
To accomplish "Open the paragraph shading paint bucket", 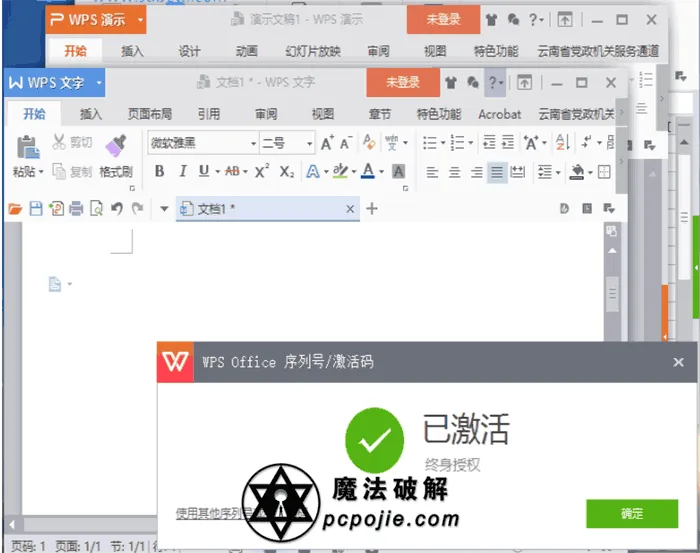I will pos(577,172).
